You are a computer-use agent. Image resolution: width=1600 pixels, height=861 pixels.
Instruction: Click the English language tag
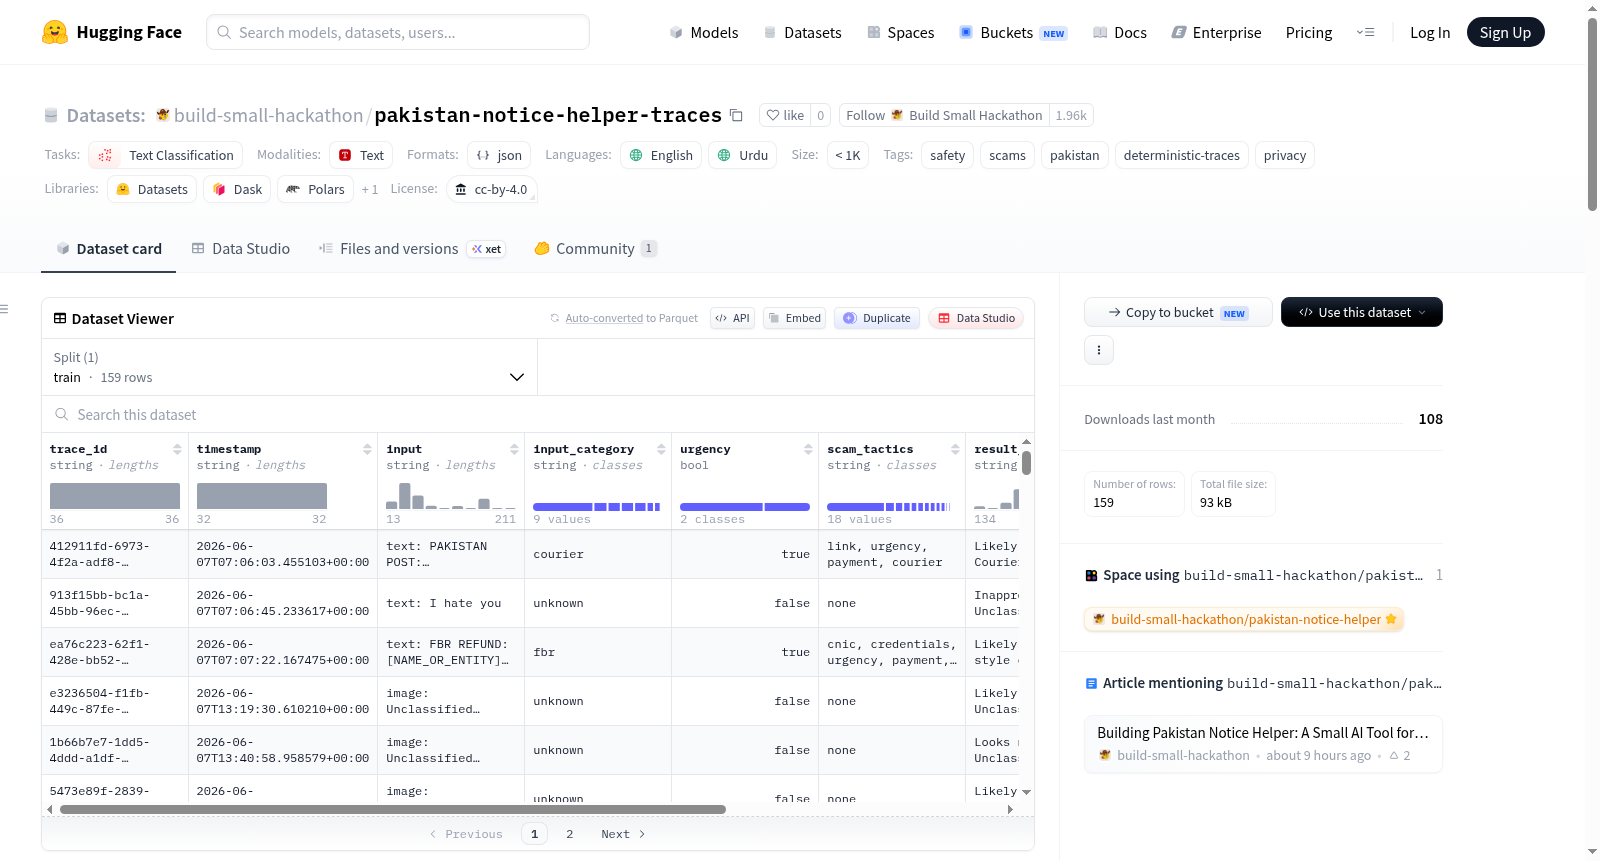[661, 155]
